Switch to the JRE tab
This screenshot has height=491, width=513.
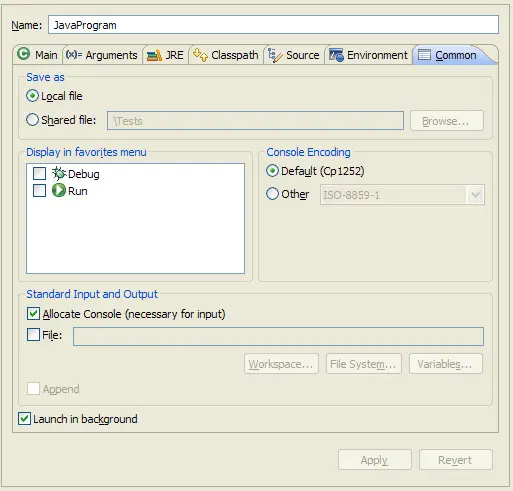tap(165, 55)
